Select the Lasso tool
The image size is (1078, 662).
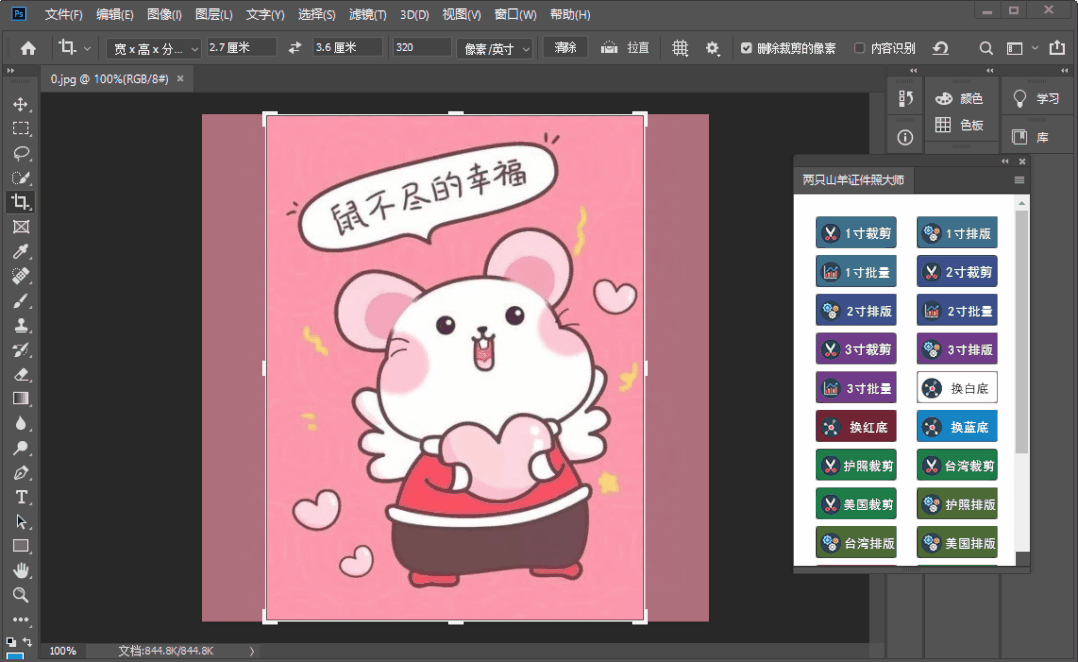[20, 153]
